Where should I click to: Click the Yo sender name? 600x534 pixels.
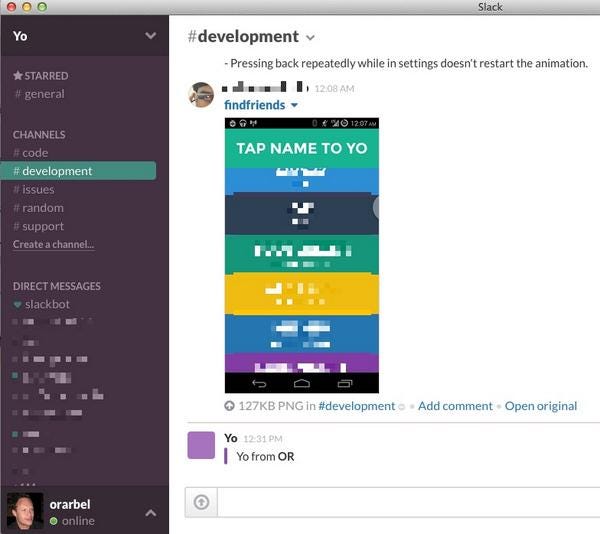click(x=231, y=438)
